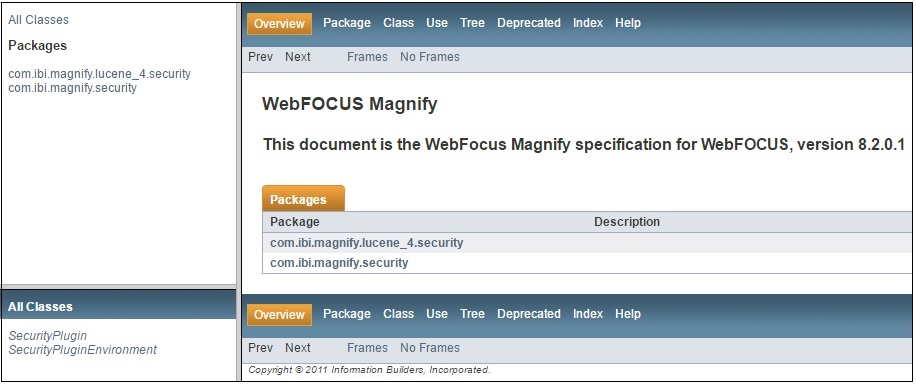Open com.ibi.magnify.security in the Packages table
This screenshot has height=384, width=916.
coord(339,263)
